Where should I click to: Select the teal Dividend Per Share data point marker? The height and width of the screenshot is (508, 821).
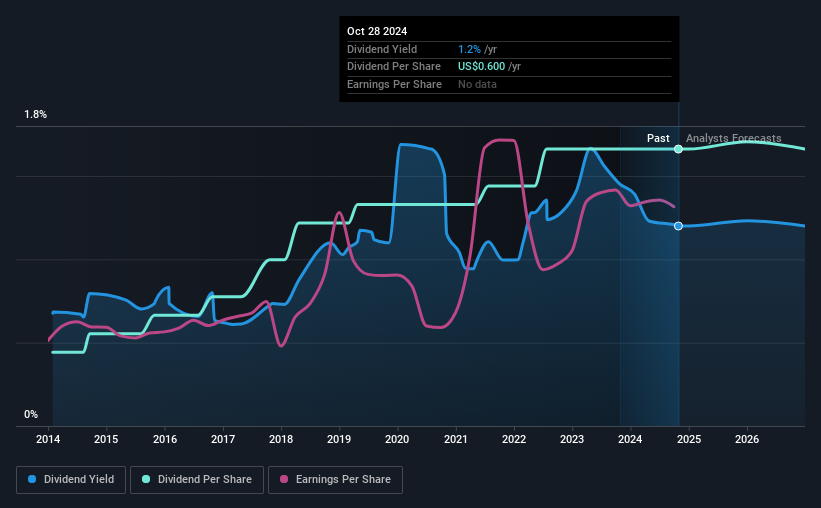[678, 149]
